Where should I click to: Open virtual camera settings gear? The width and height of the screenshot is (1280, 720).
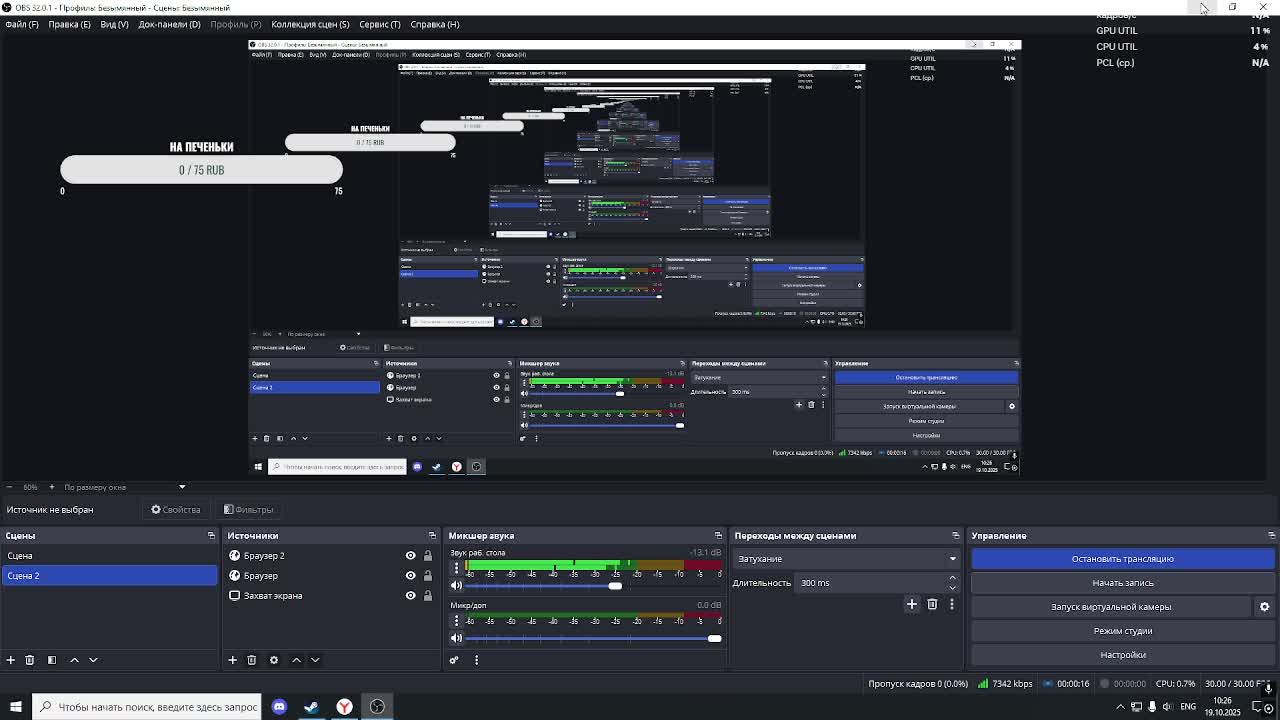point(1264,607)
